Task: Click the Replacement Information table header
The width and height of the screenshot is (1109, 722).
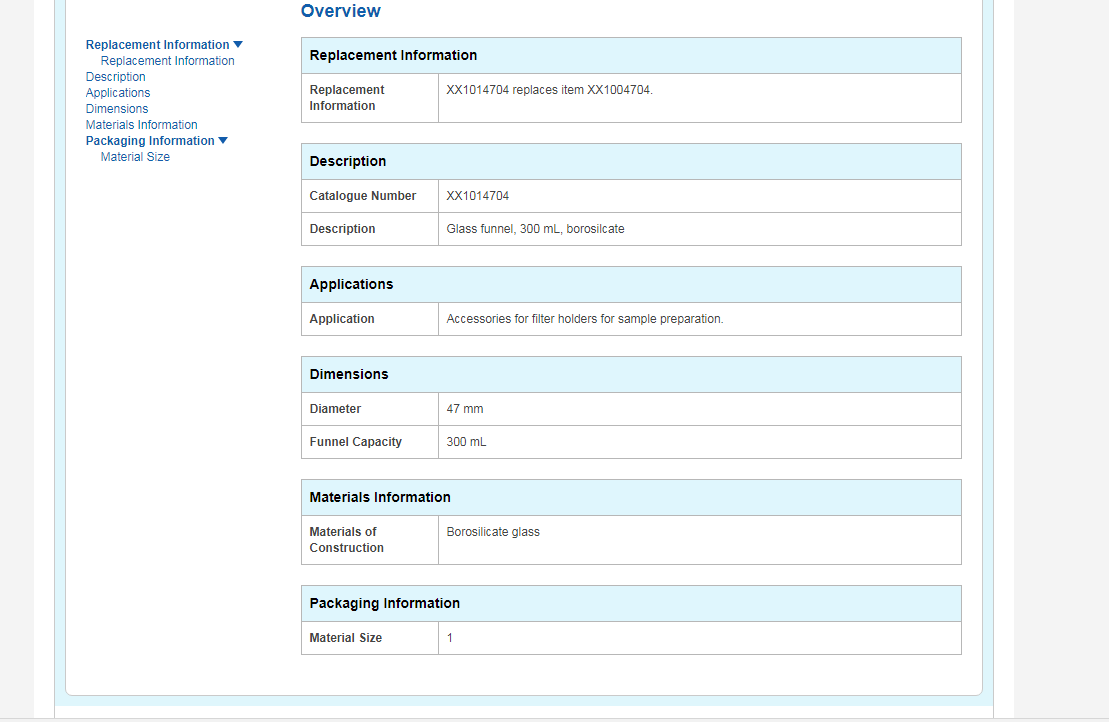Action: (631, 55)
